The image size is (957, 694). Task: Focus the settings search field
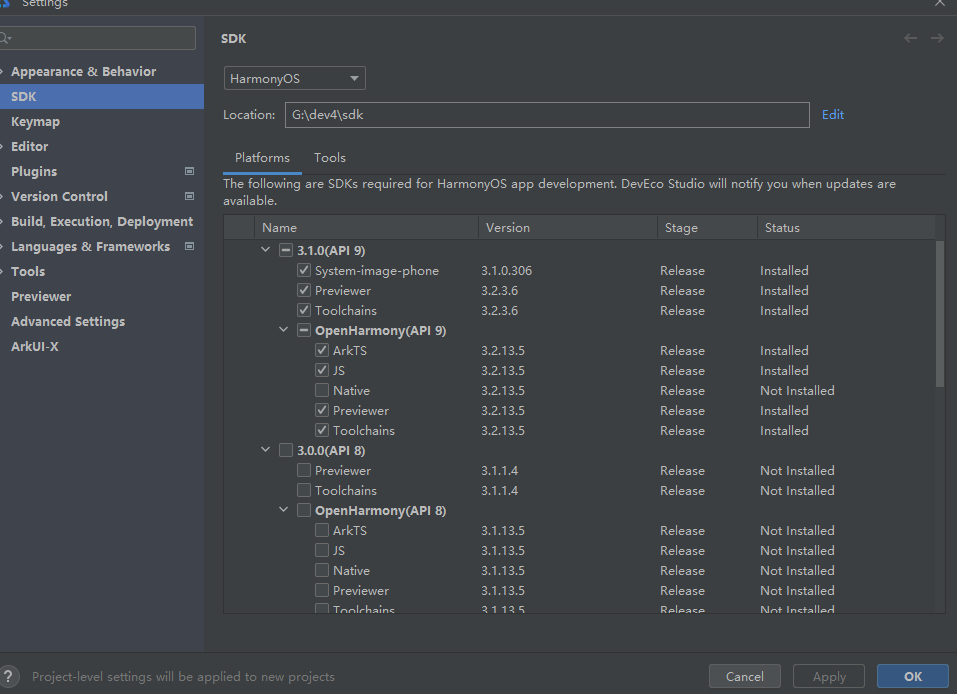point(98,38)
